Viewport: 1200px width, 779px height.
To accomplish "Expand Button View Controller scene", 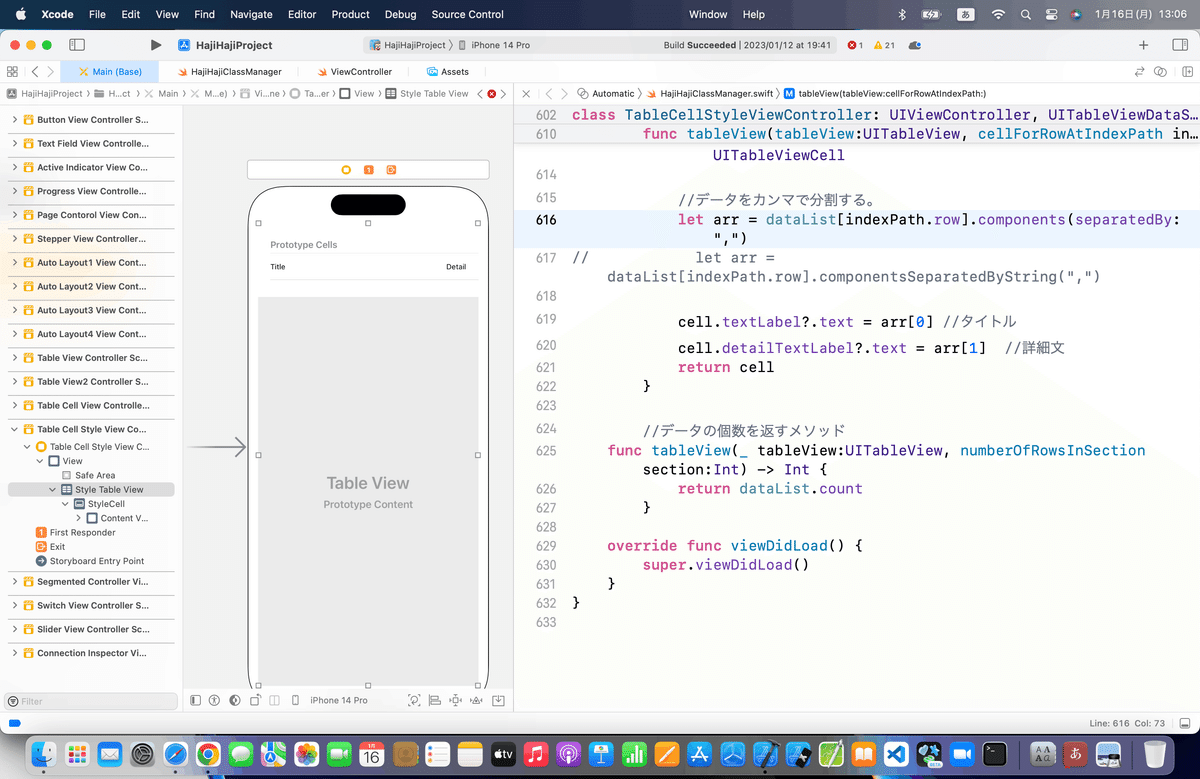I will 14,120.
